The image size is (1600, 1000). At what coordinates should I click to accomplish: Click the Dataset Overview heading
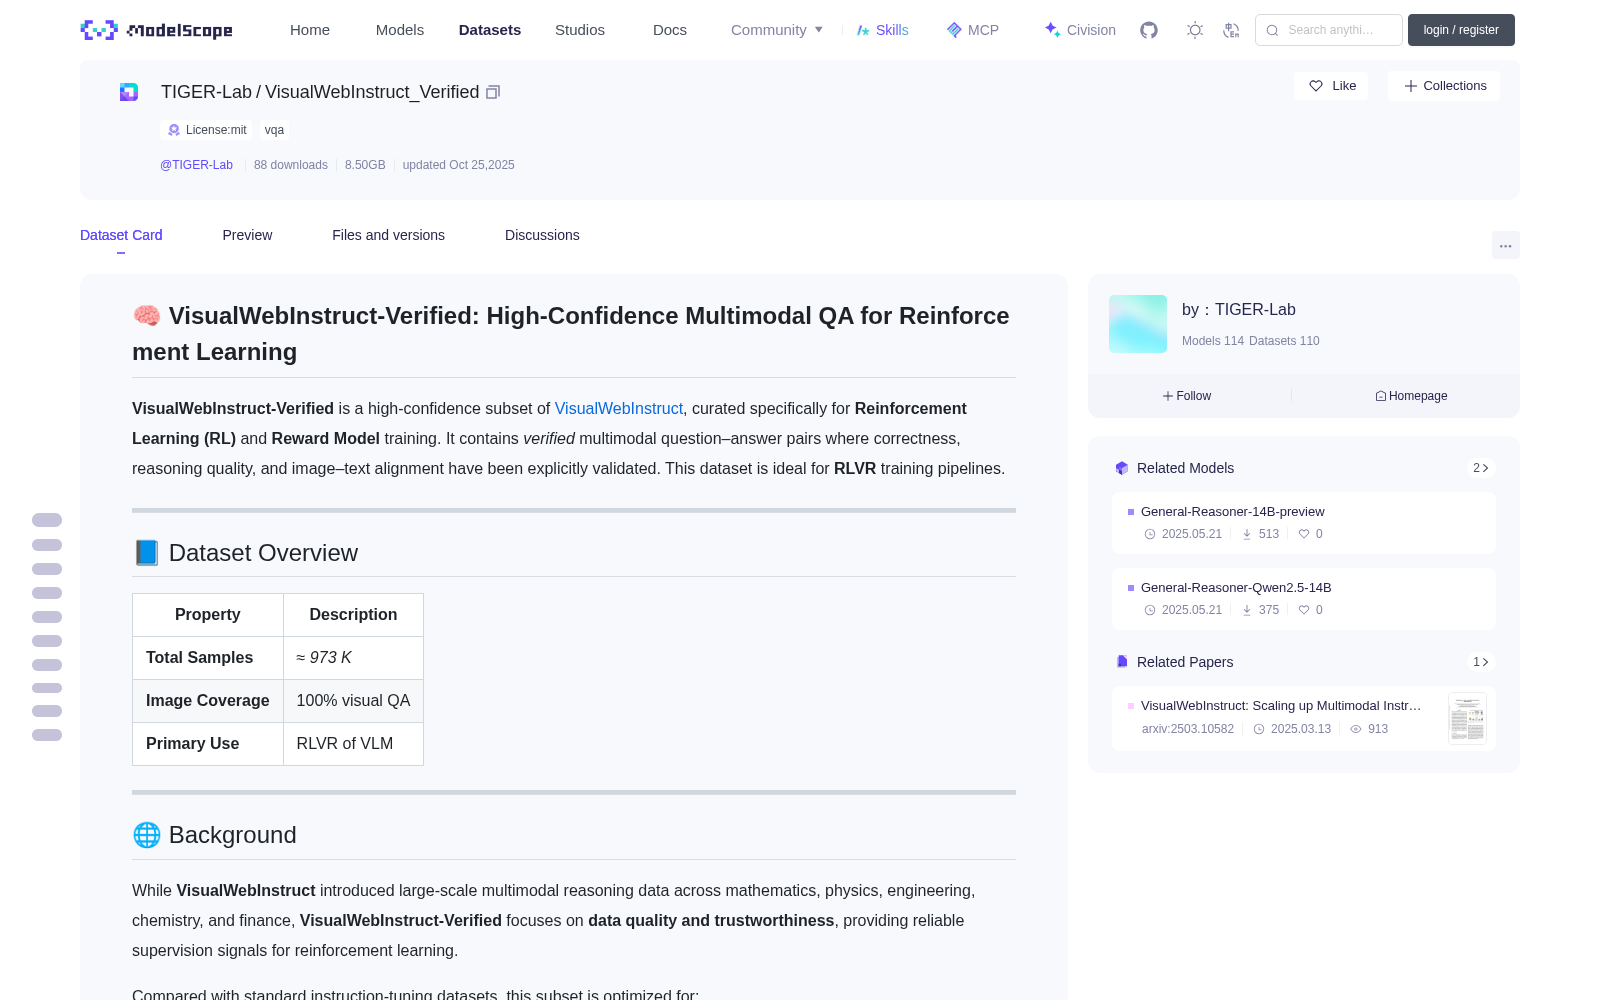pos(246,553)
